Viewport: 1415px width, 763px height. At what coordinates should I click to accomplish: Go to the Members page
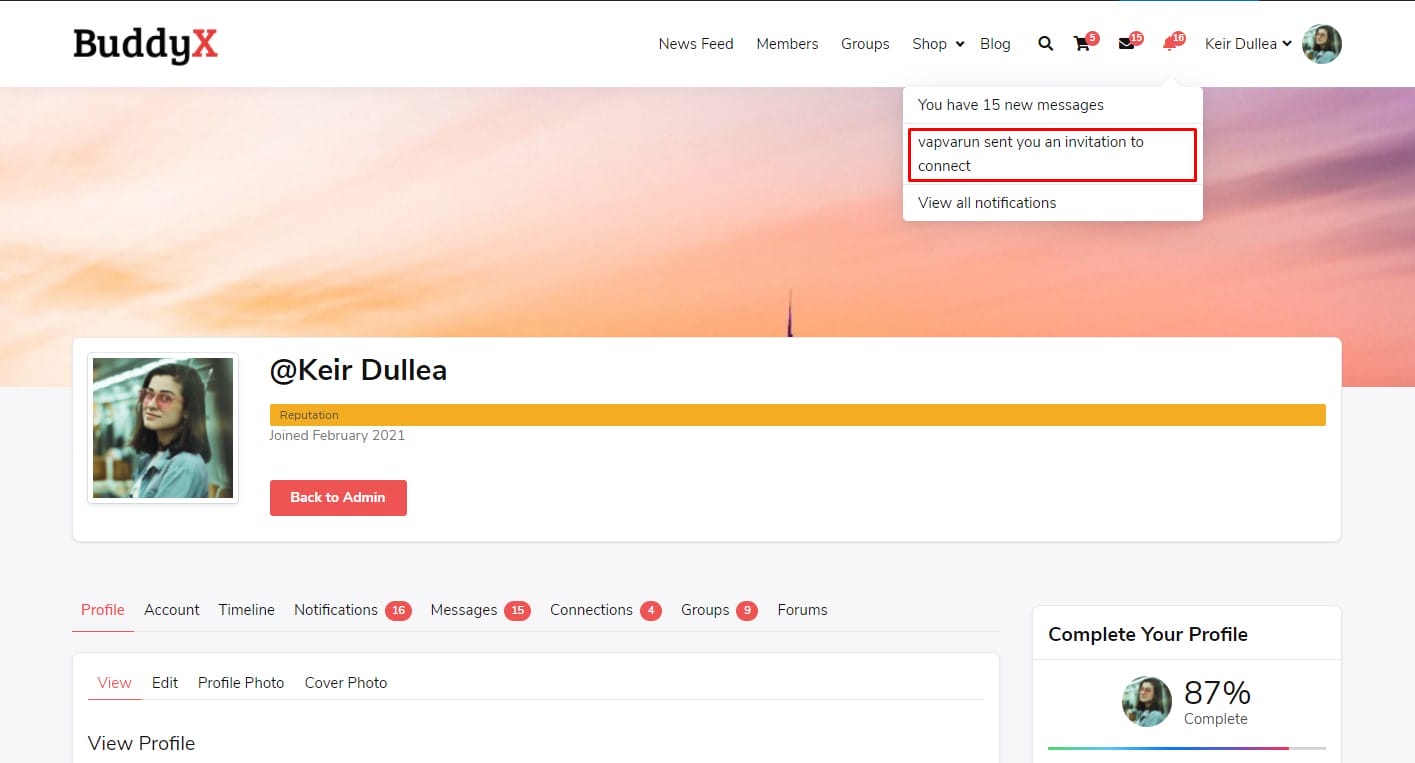pos(787,44)
